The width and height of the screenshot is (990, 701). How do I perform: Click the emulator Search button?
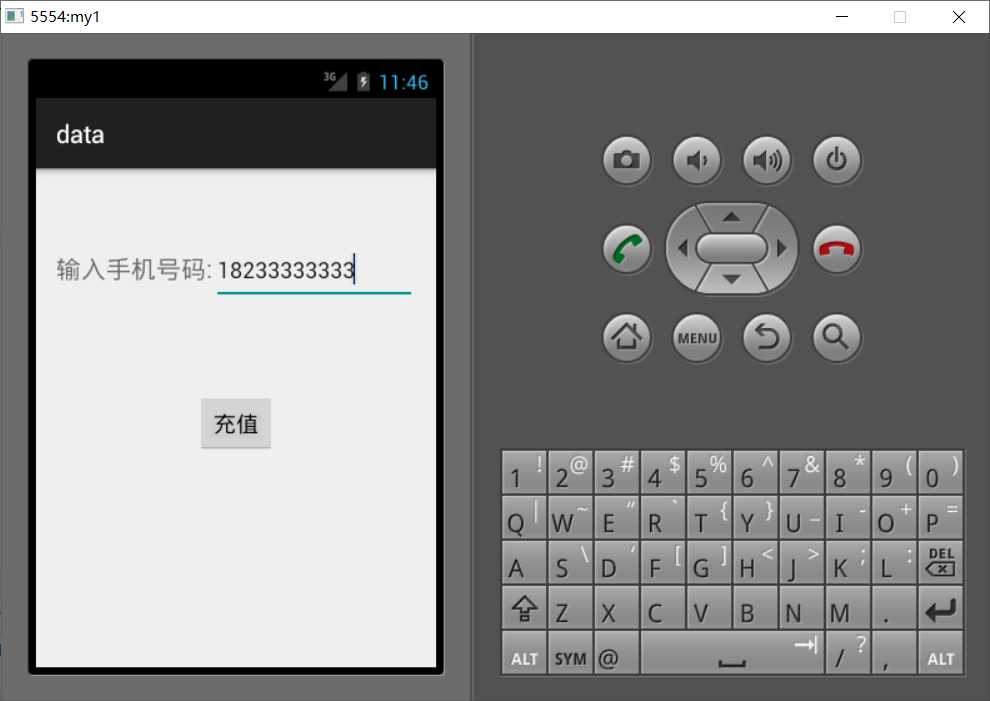(837, 338)
